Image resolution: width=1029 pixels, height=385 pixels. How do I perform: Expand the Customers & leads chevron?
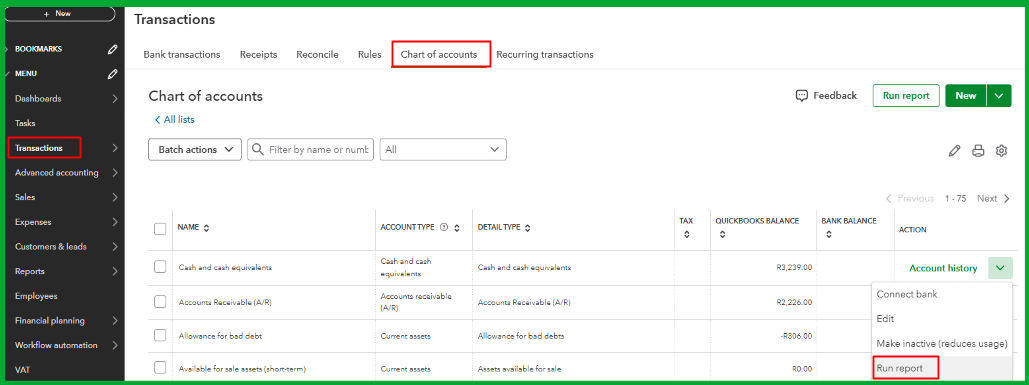click(115, 247)
